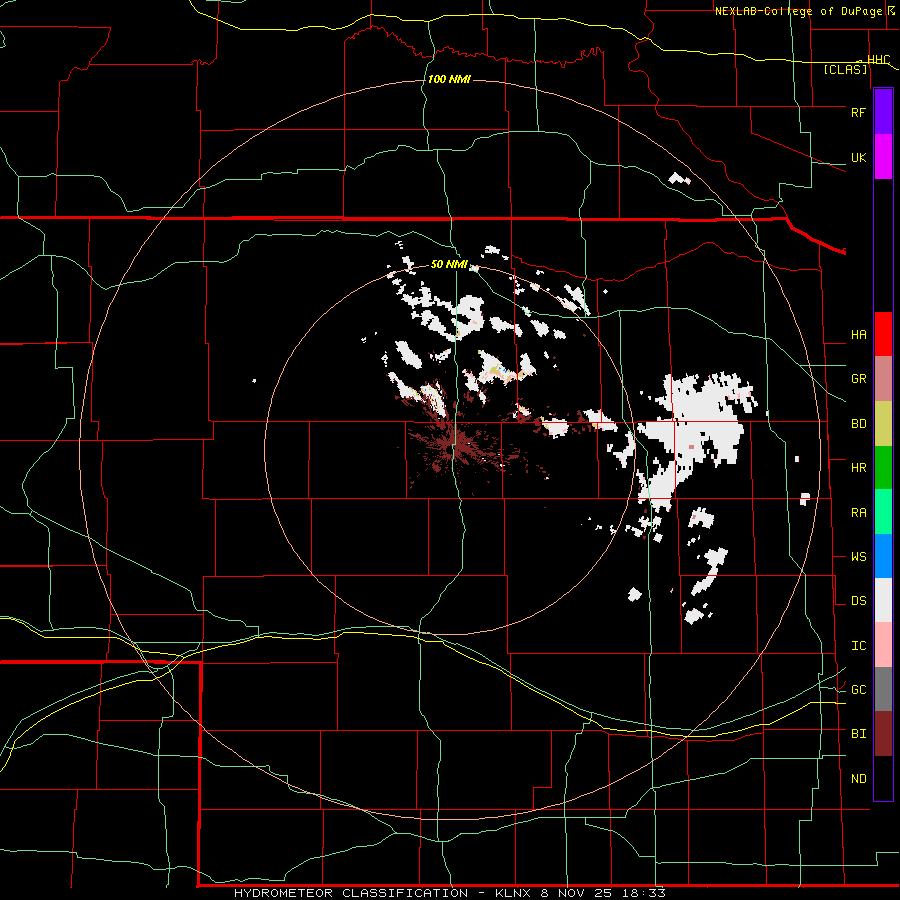Click the brown BI biological legend swatch
This screenshot has width=900, height=900.
[883, 734]
